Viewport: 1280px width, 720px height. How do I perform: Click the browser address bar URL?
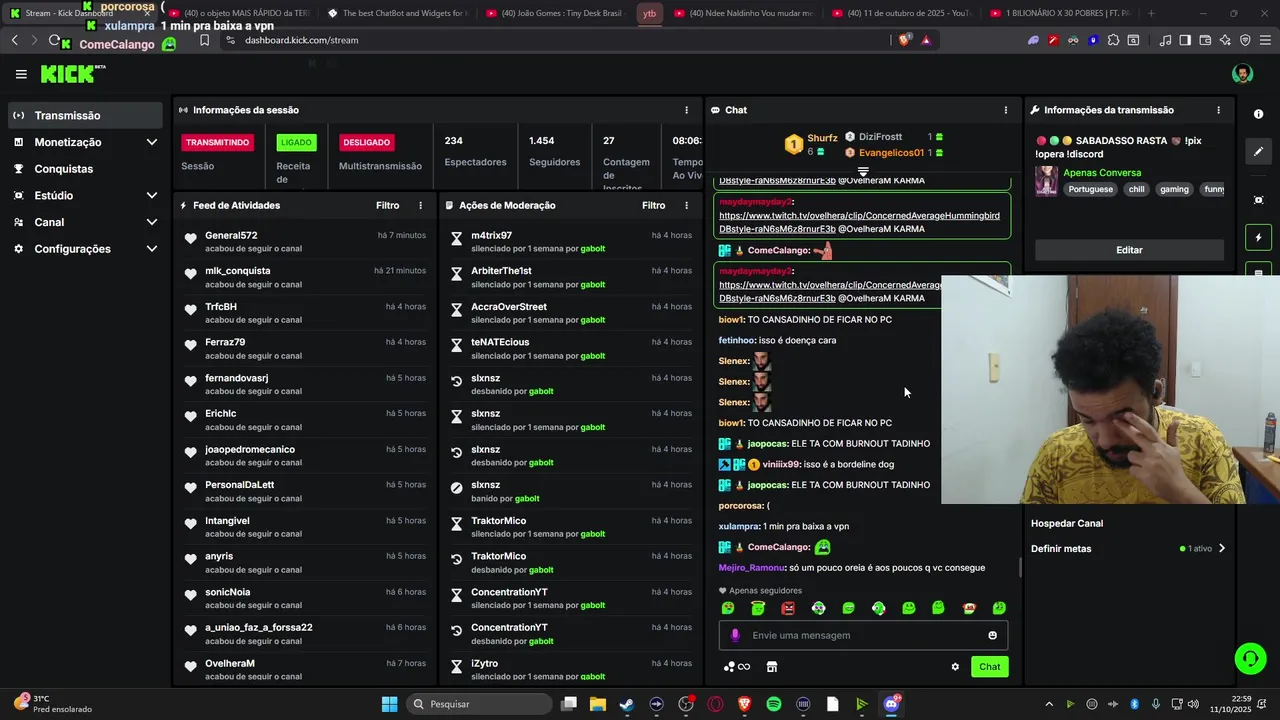click(x=301, y=40)
